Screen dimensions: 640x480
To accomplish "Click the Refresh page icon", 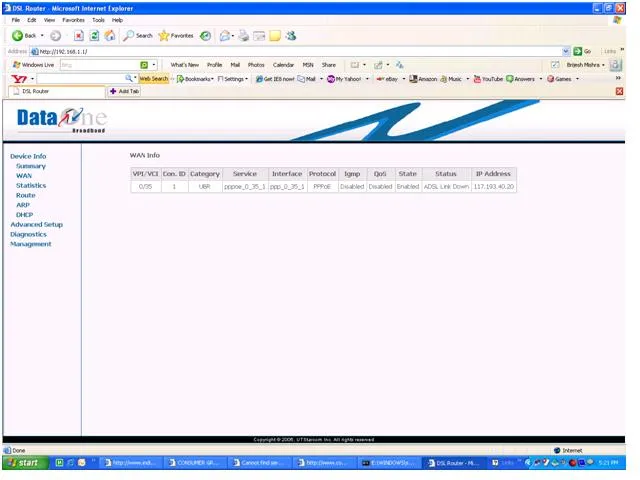I will [x=94, y=35].
